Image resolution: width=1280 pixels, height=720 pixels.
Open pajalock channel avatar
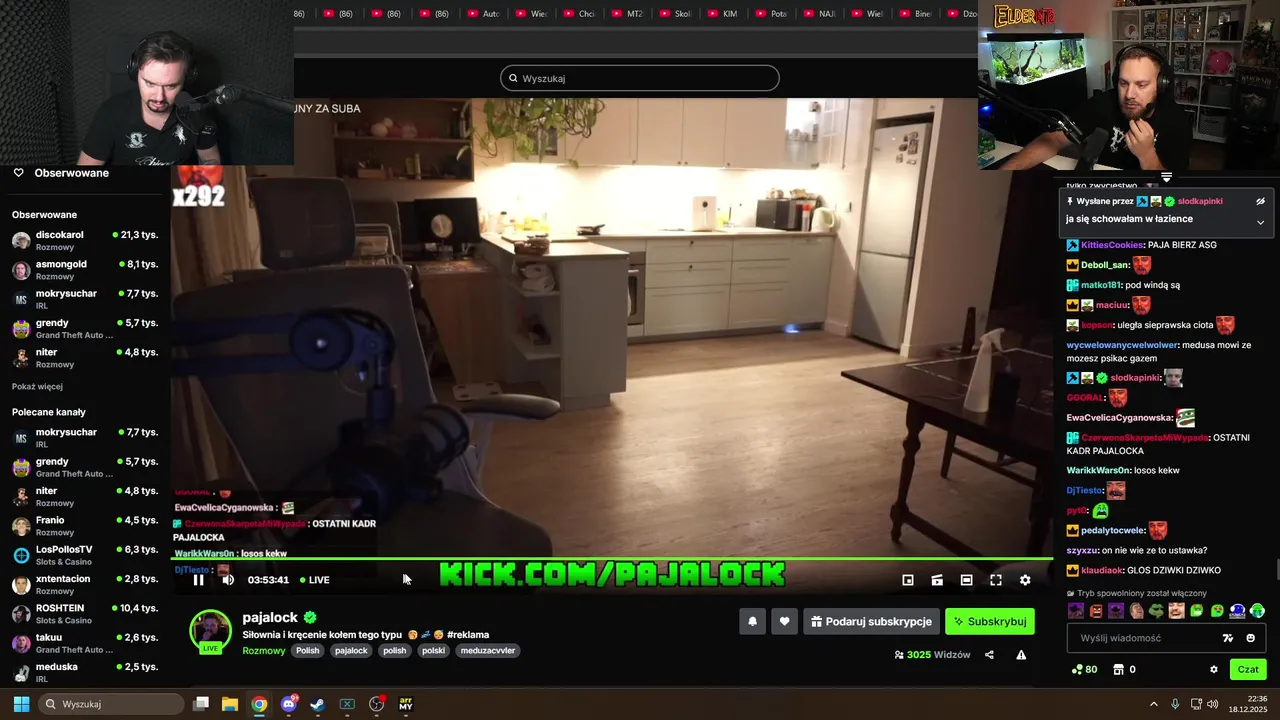[211, 631]
